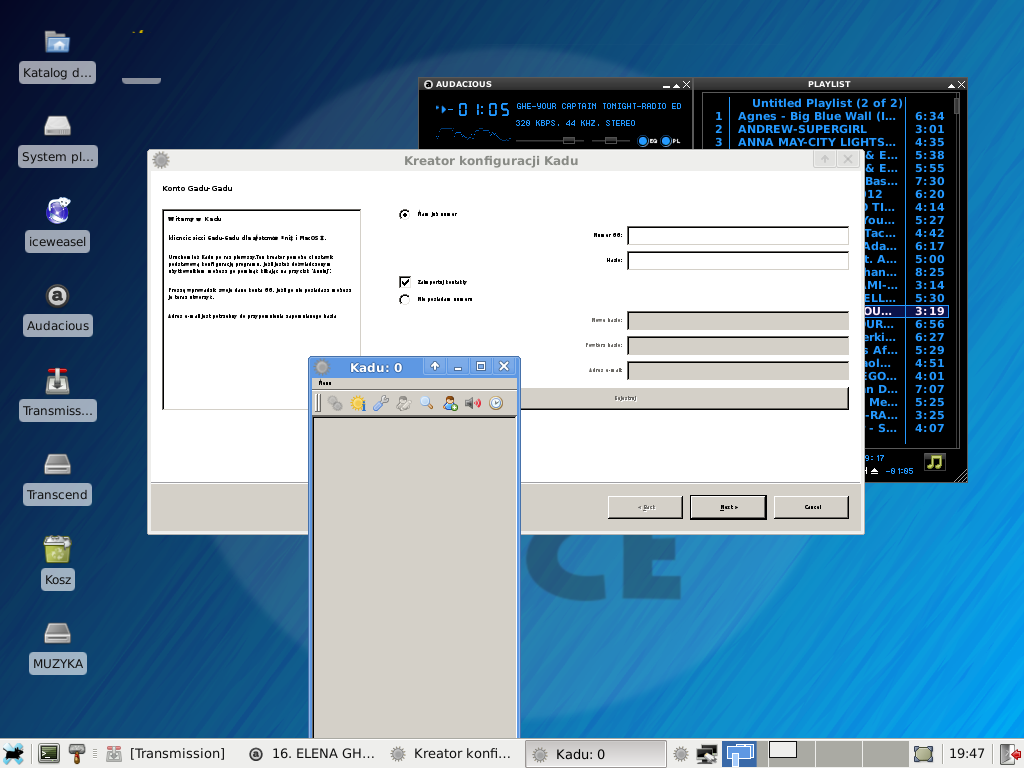Click the playlist scrollbar handle
This screenshot has height=768, width=1024.
(x=957, y=106)
